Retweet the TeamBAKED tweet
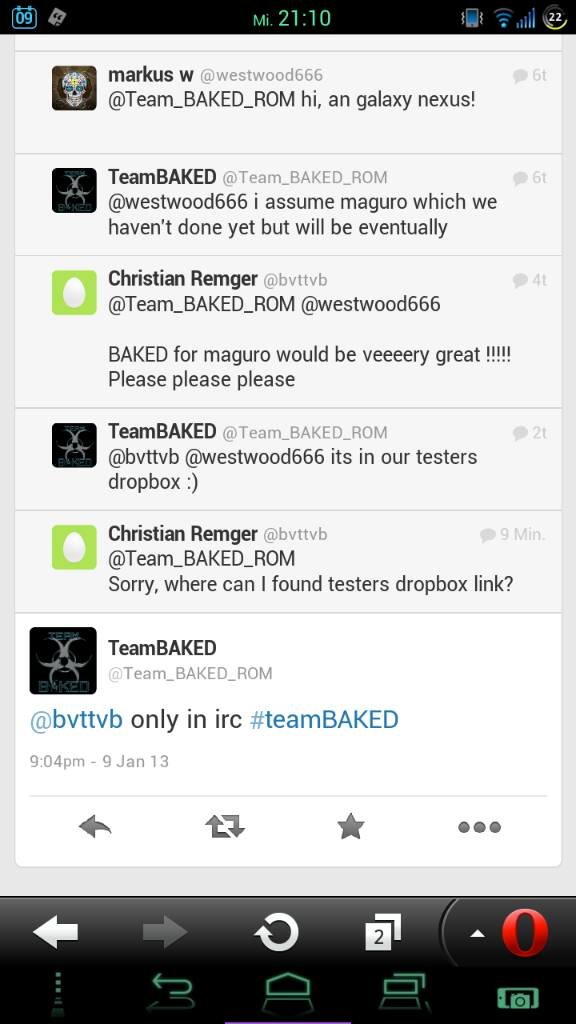Viewport: 576px width, 1024px height. [x=224, y=827]
